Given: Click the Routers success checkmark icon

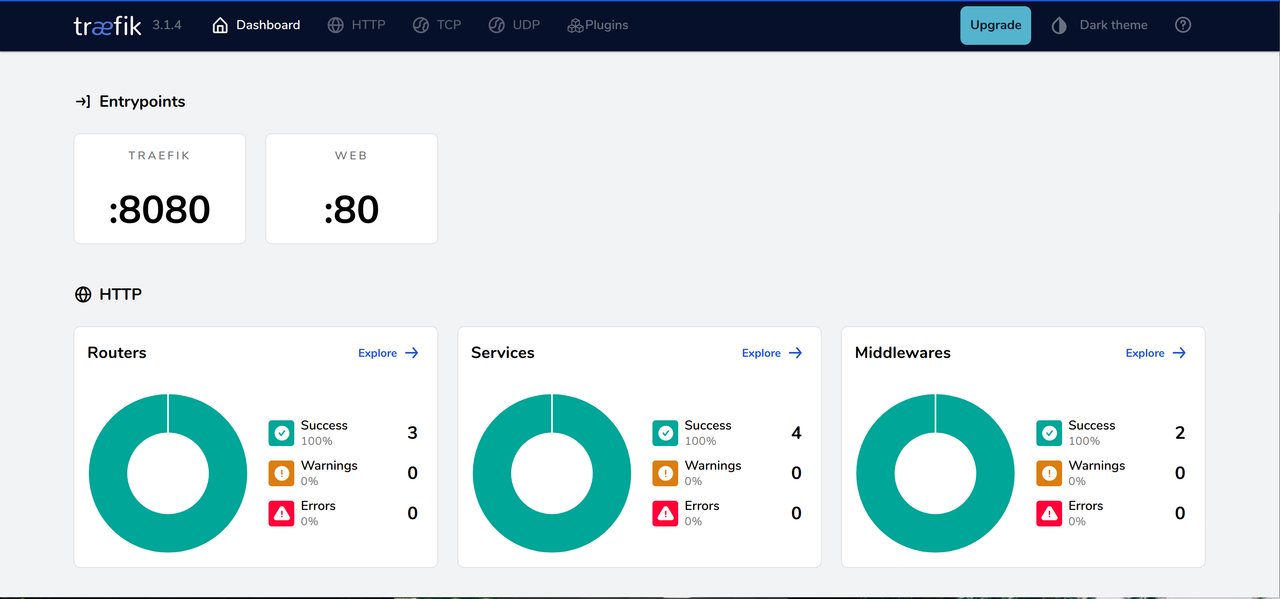Looking at the screenshot, I should (x=281, y=433).
